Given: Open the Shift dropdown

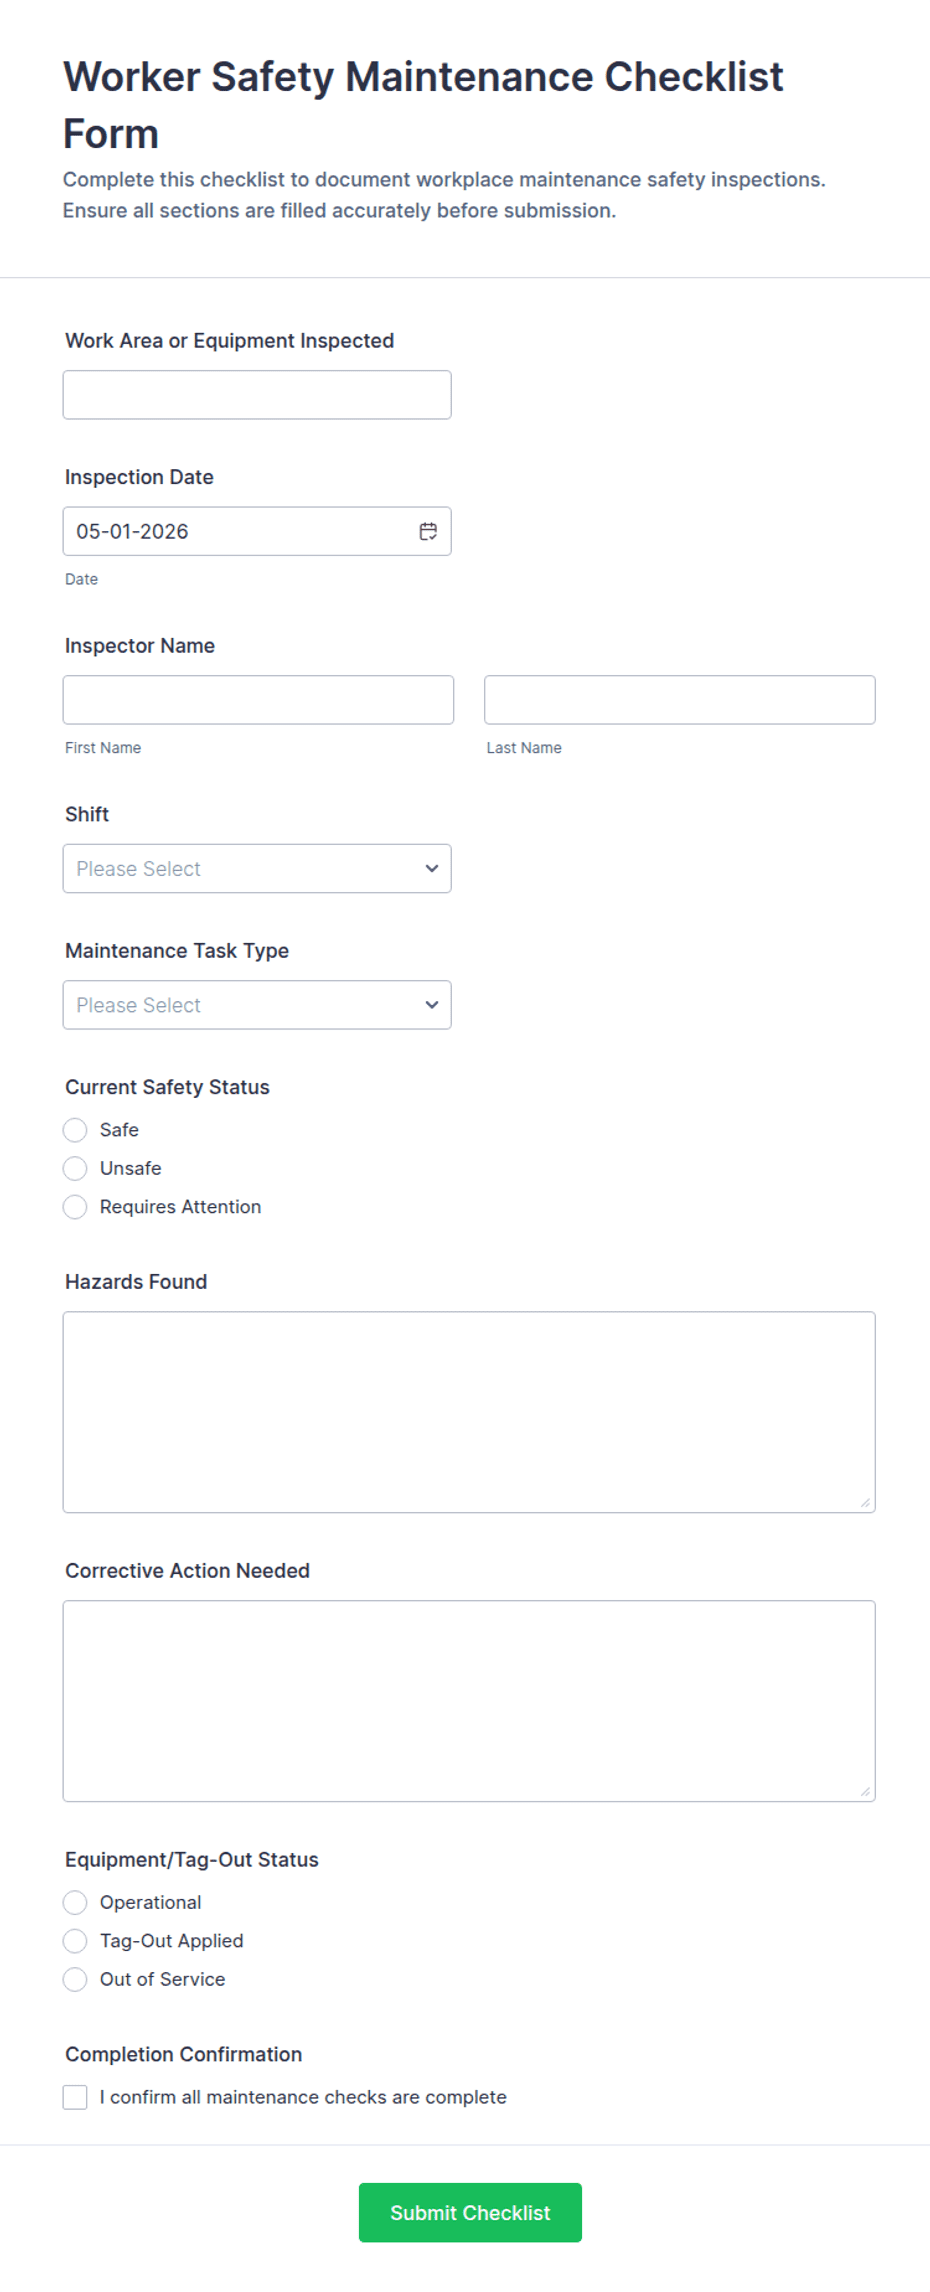Looking at the screenshot, I should (x=257, y=868).
